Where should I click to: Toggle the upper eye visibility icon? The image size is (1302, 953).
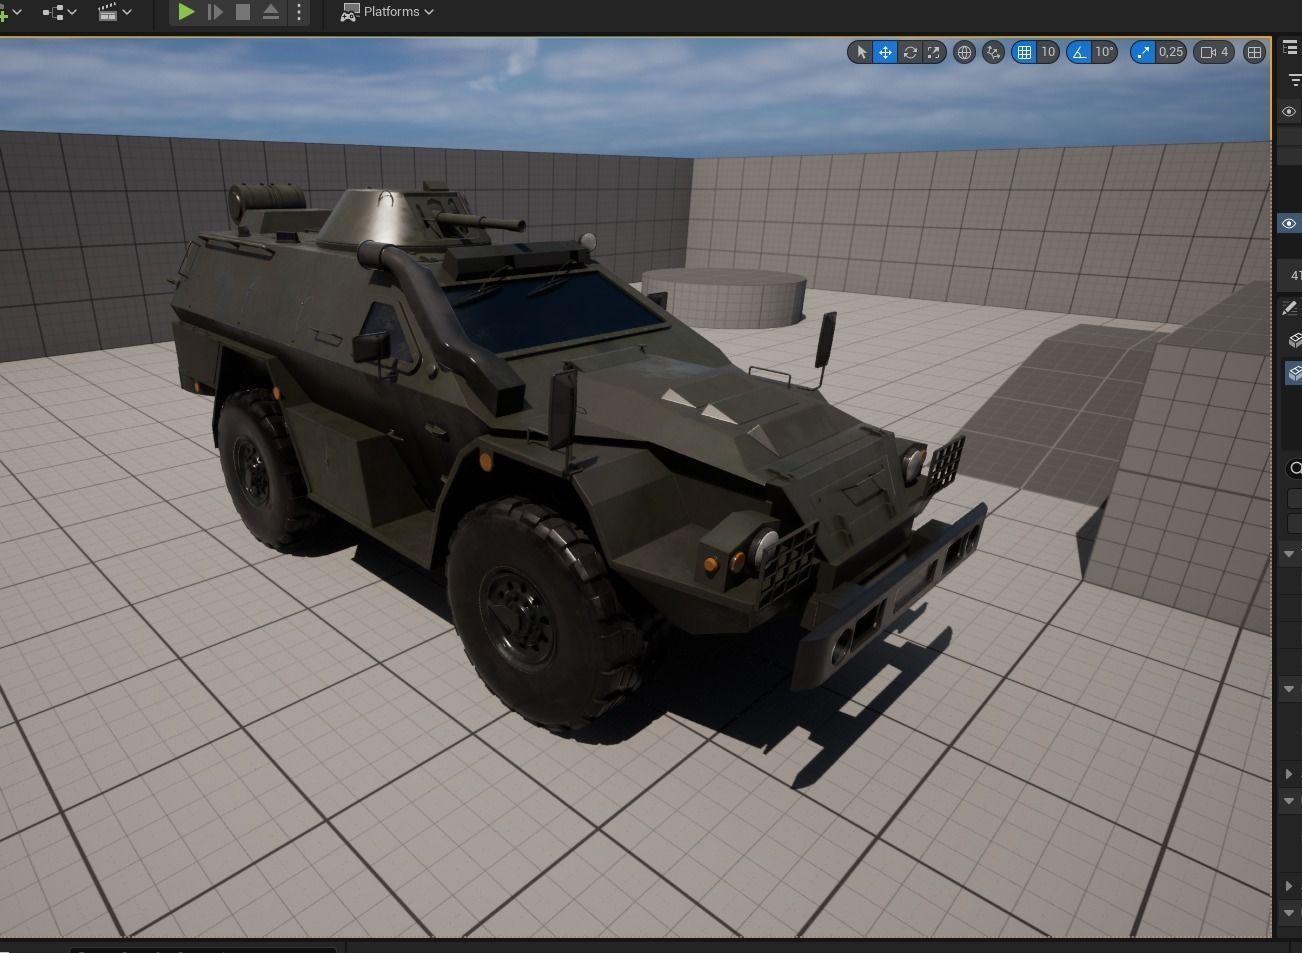[1289, 112]
